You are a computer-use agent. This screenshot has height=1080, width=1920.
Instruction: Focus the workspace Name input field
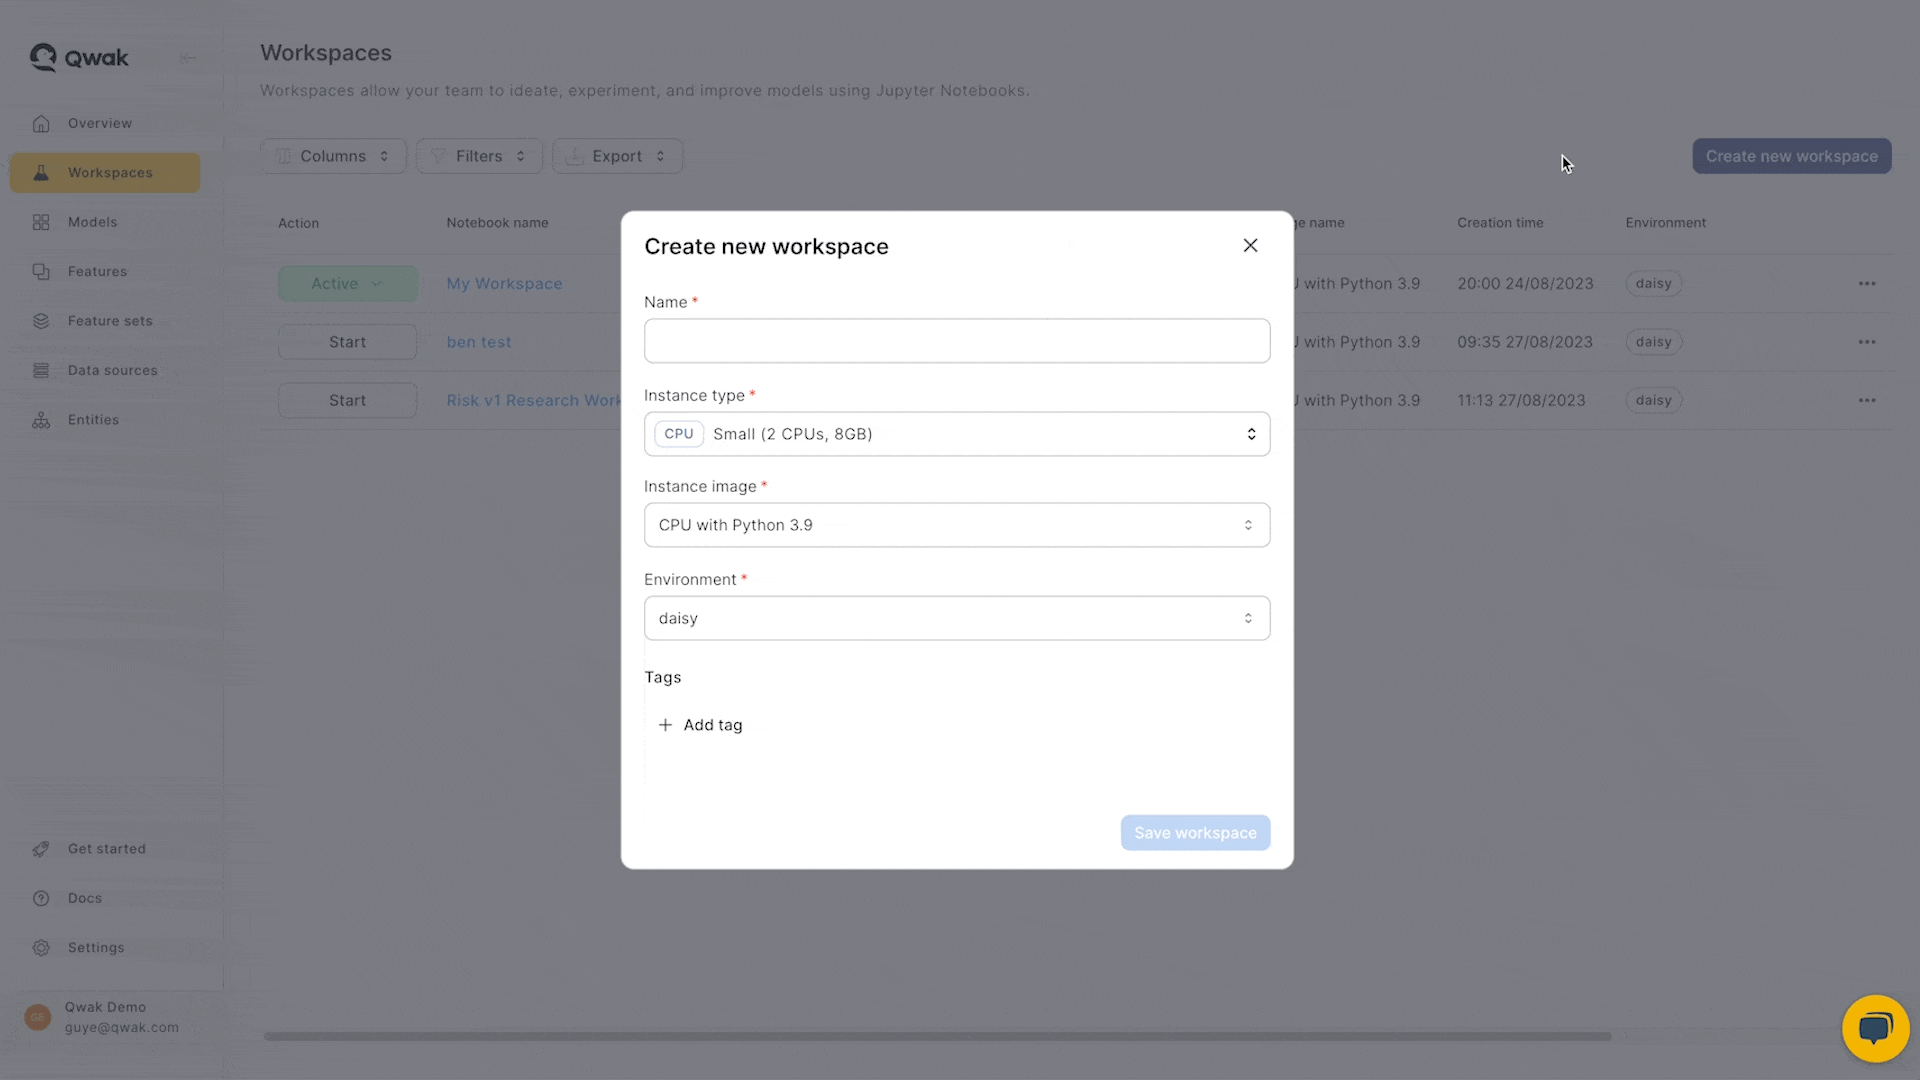click(x=957, y=341)
